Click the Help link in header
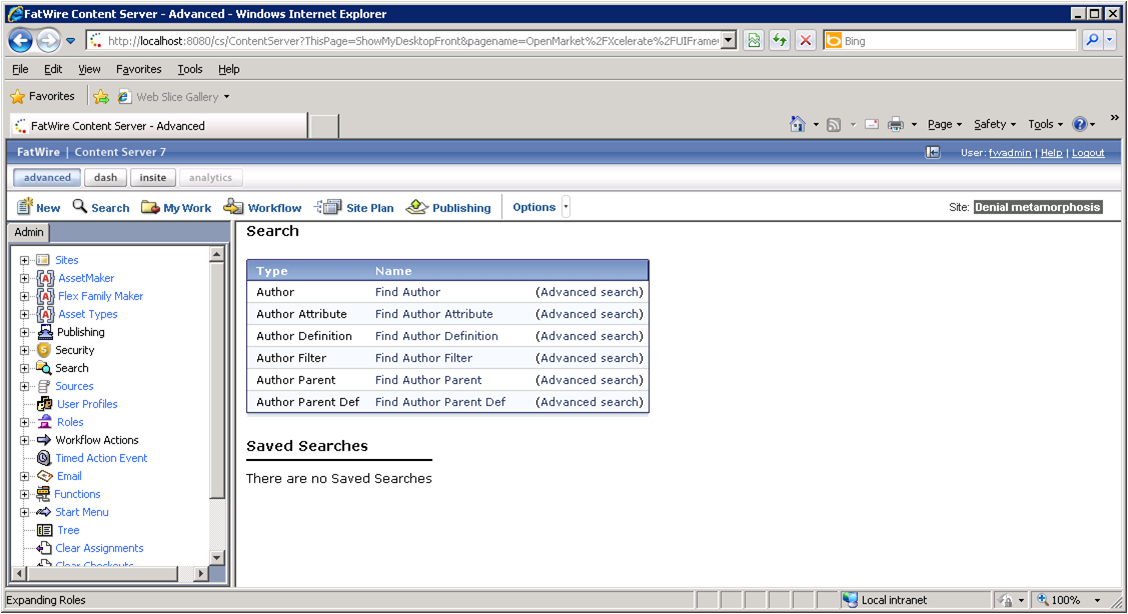 (x=1051, y=152)
